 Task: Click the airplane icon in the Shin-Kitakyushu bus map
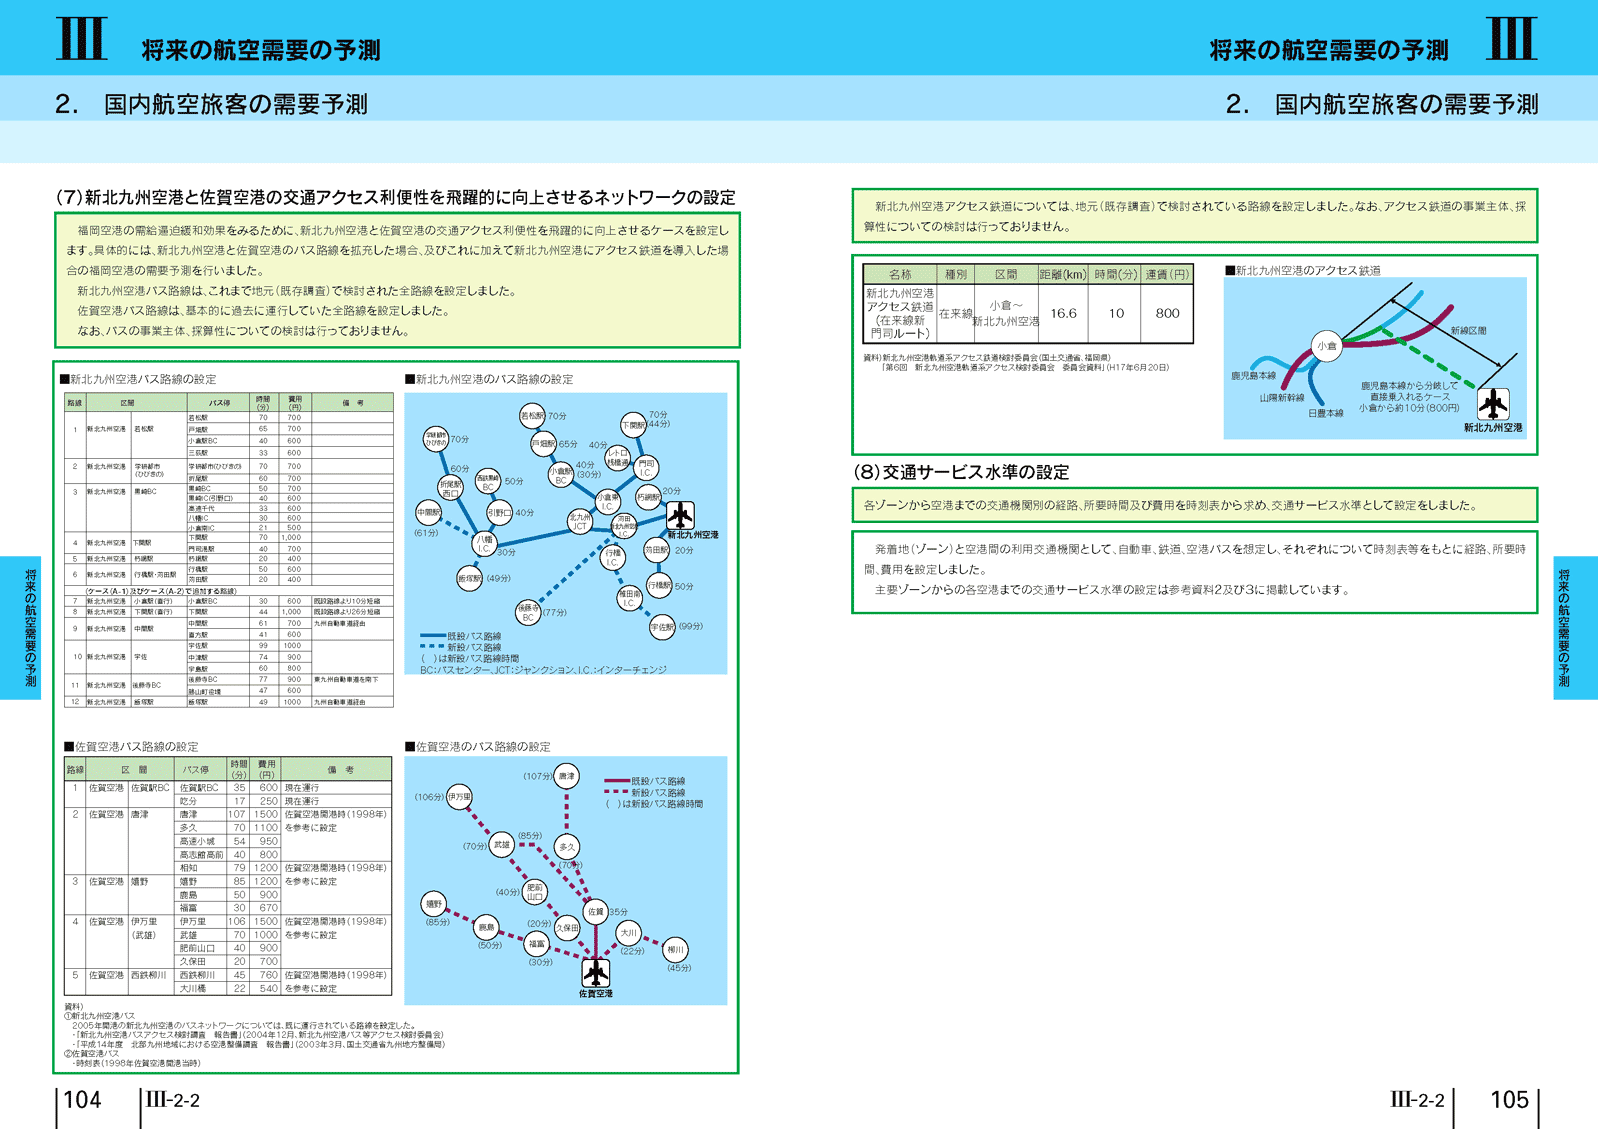click(680, 515)
